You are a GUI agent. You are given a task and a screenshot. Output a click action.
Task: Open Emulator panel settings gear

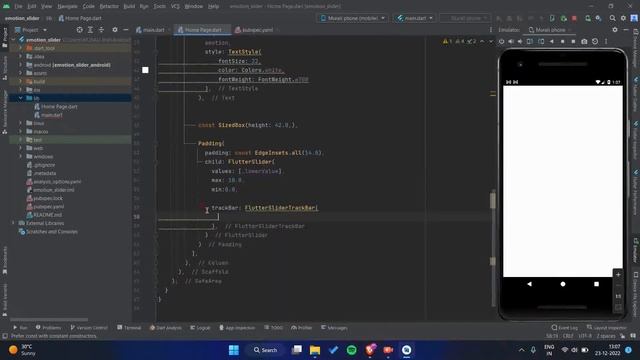click(615, 30)
